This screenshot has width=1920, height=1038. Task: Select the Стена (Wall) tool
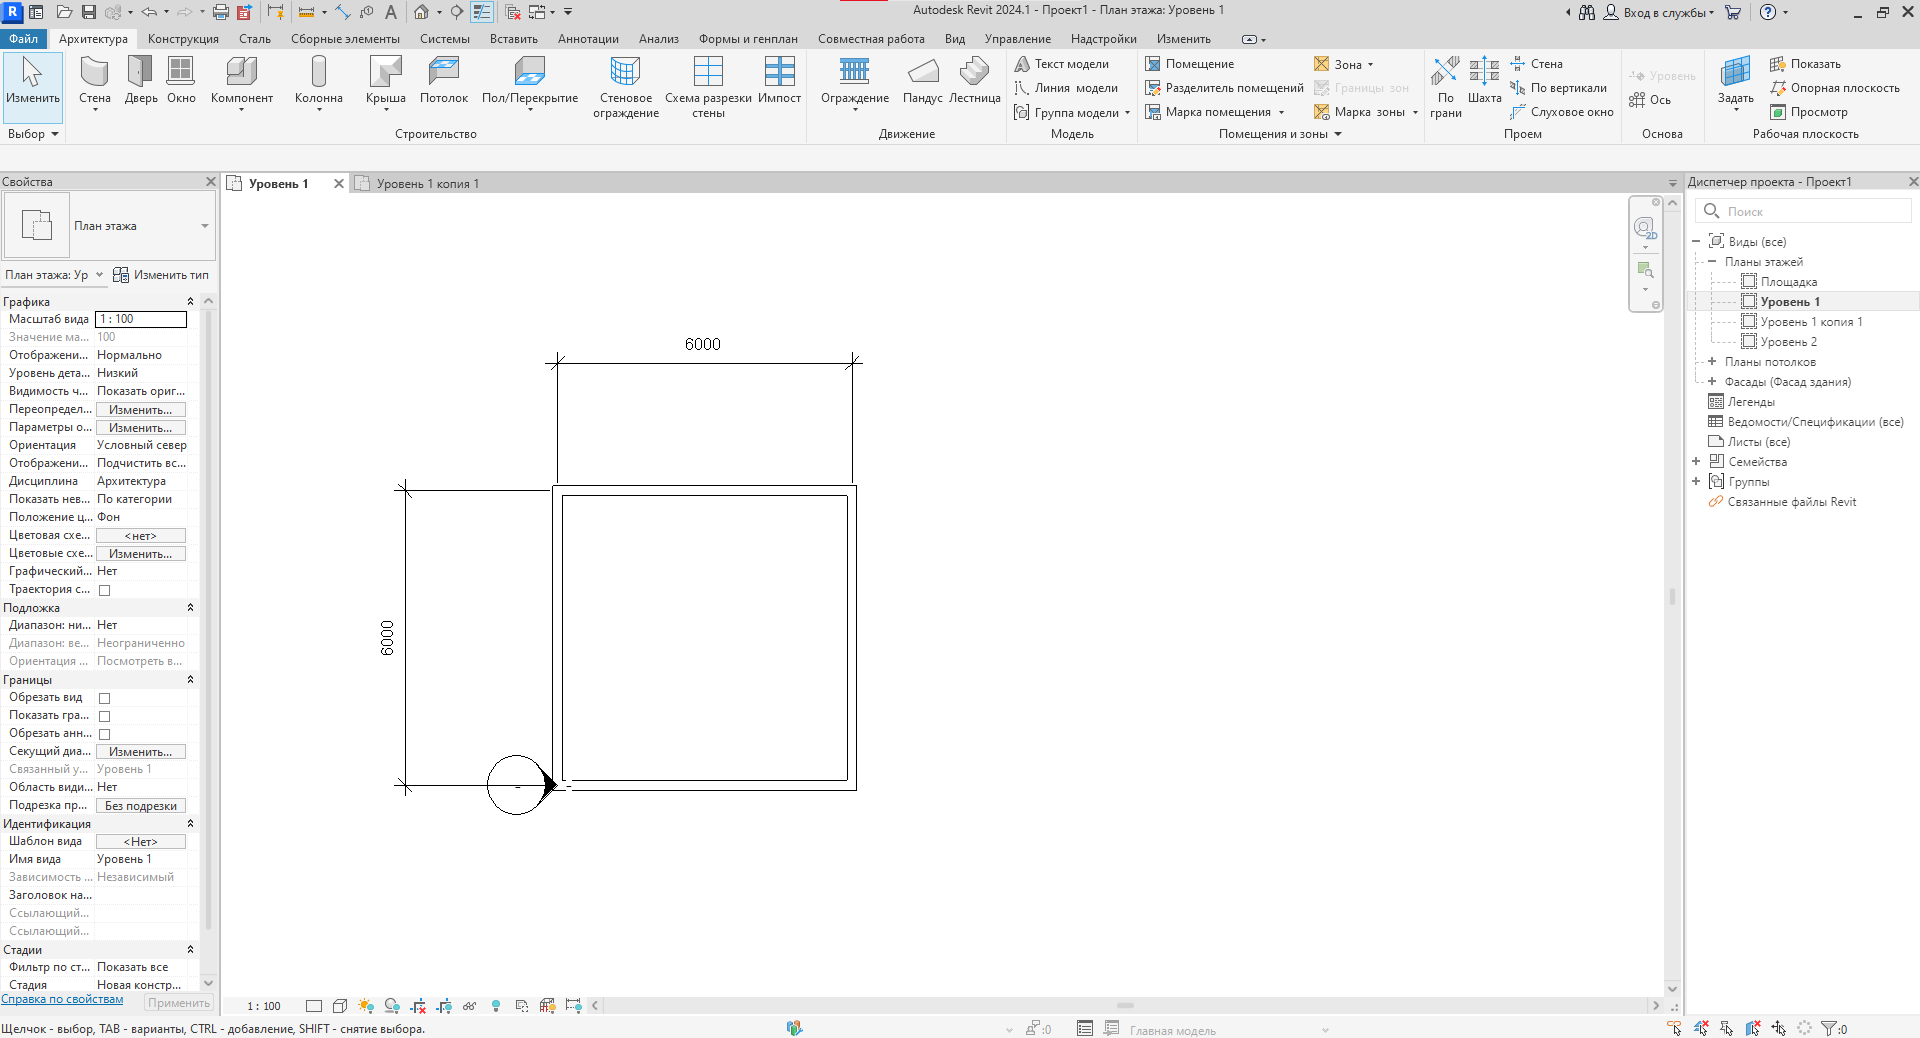click(94, 80)
